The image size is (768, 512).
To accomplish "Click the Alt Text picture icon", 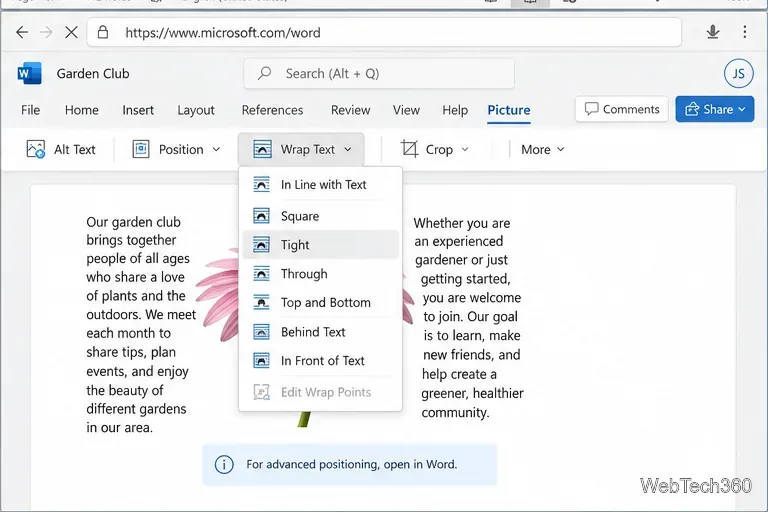I will click(35, 149).
